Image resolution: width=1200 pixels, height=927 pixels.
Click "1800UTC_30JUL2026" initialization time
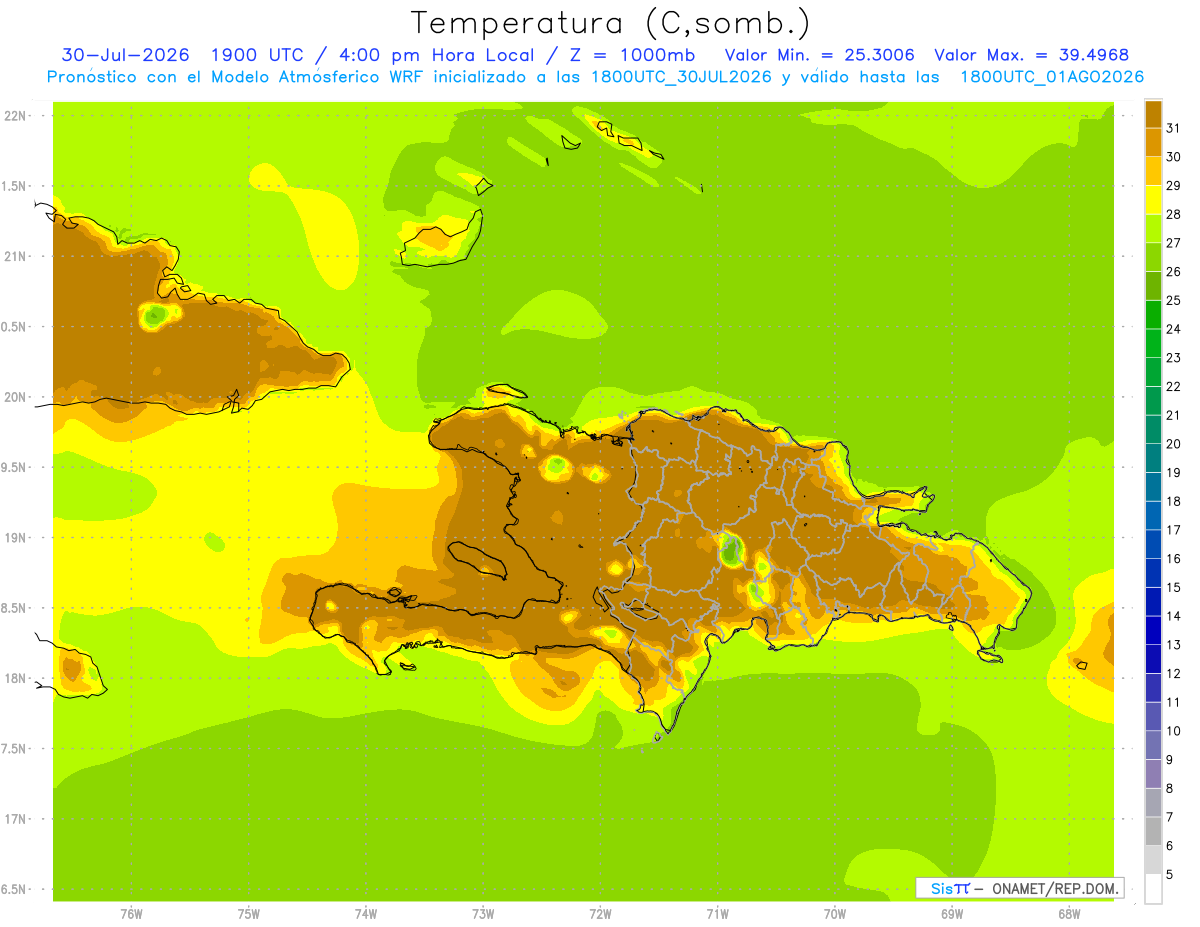(682, 77)
